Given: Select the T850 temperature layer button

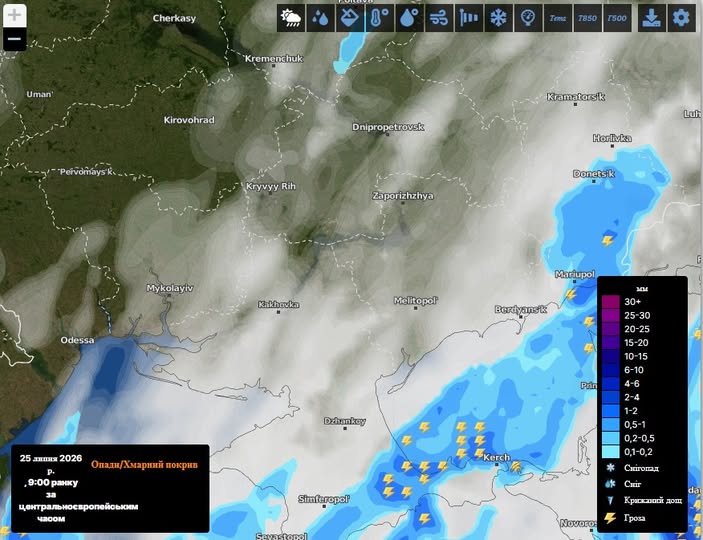Looking at the screenshot, I should [x=587, y=18].
